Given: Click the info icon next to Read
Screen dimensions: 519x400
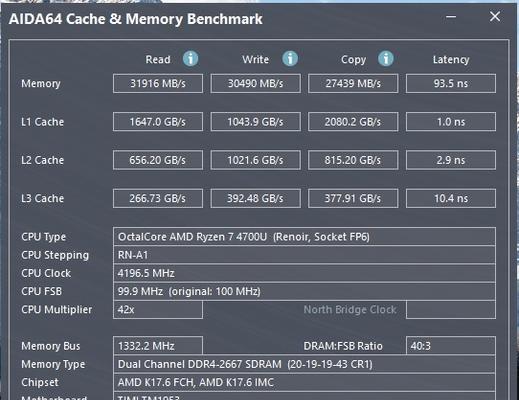Looking at the screenshot, I should tap(191, 59).
